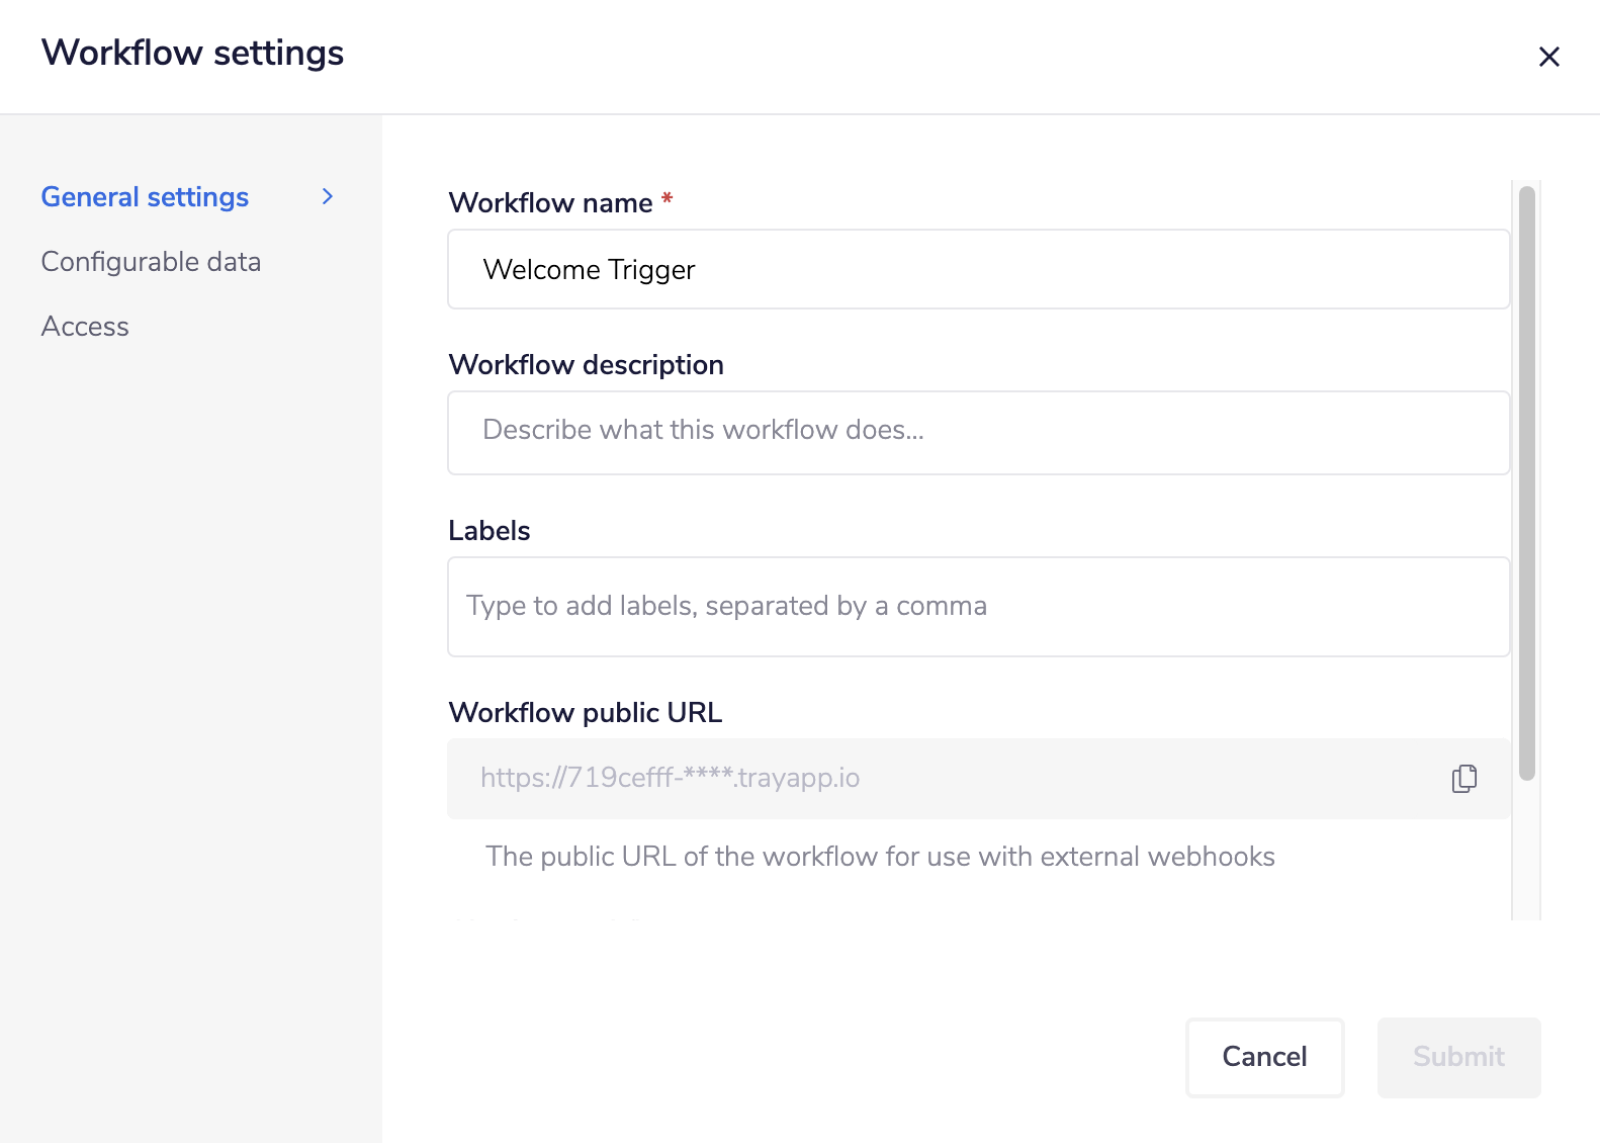Cancel the workflow settings changes
The image size is (1600, 1143).
(x=1264, y=1057)
